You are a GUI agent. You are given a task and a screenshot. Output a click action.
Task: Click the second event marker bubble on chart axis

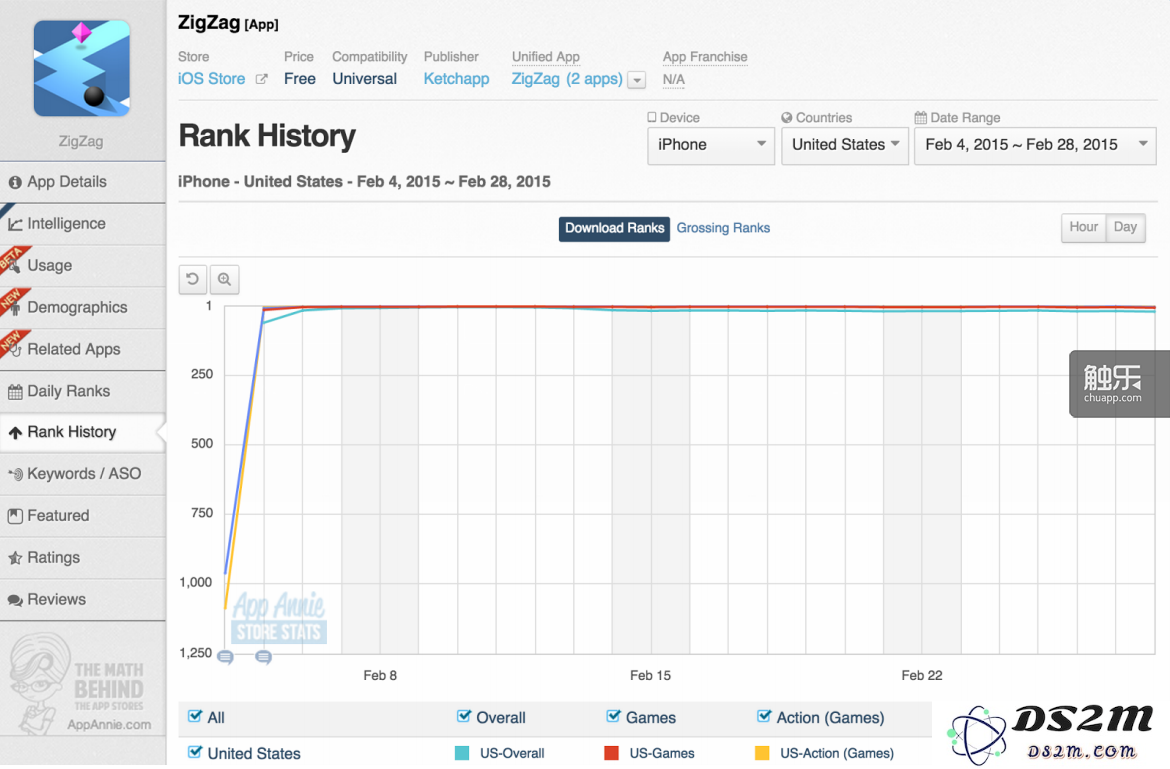pyautogui.click(x=263, y=657)
